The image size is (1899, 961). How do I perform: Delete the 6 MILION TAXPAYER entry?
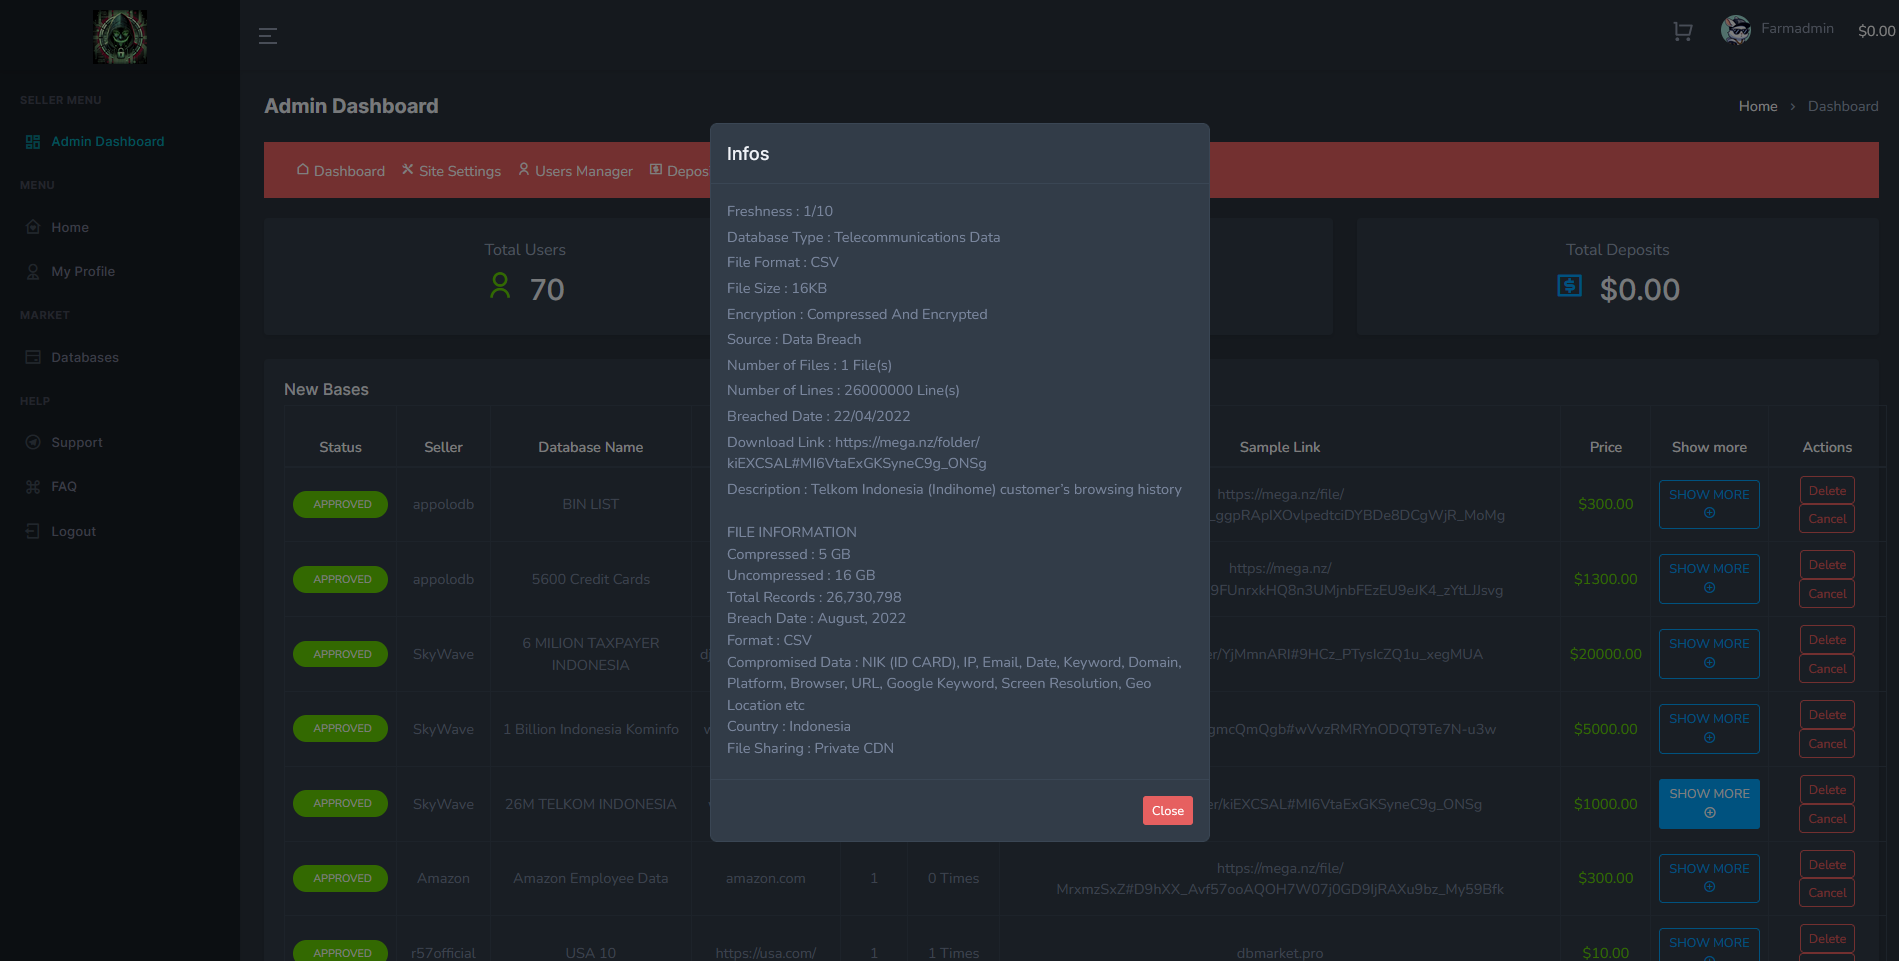coord(1827,640)
